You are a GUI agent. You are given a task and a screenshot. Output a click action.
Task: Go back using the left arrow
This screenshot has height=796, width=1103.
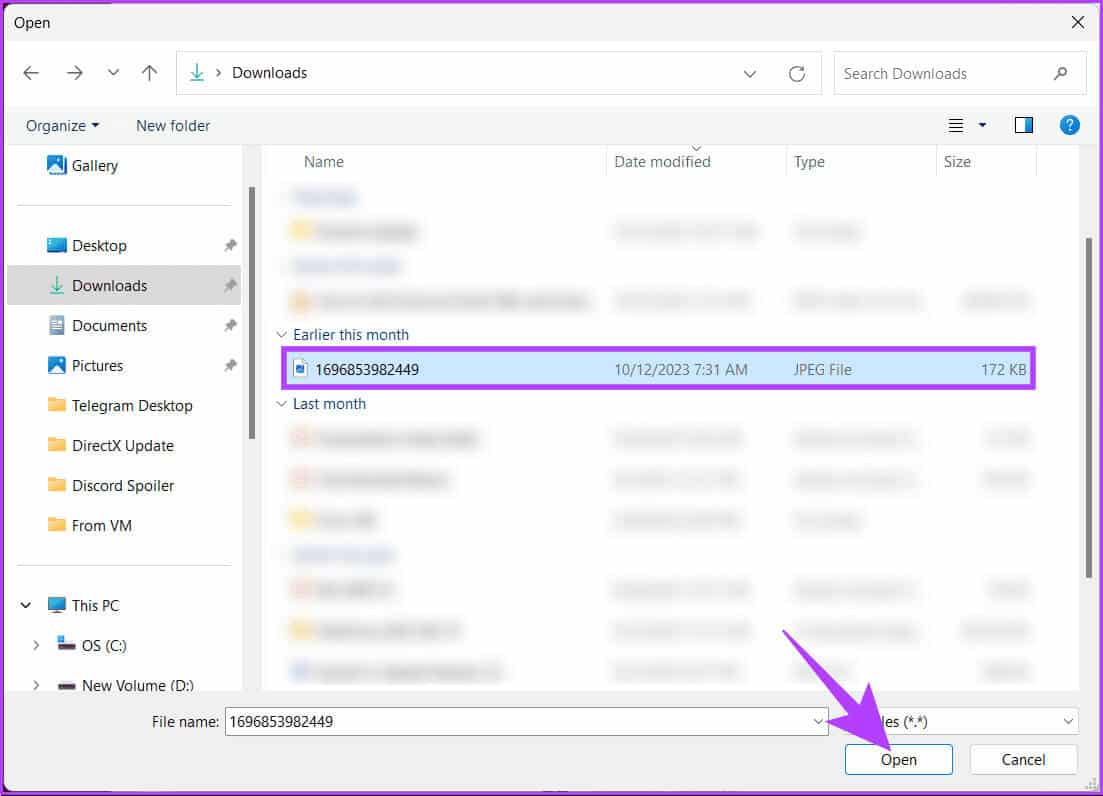31,72
